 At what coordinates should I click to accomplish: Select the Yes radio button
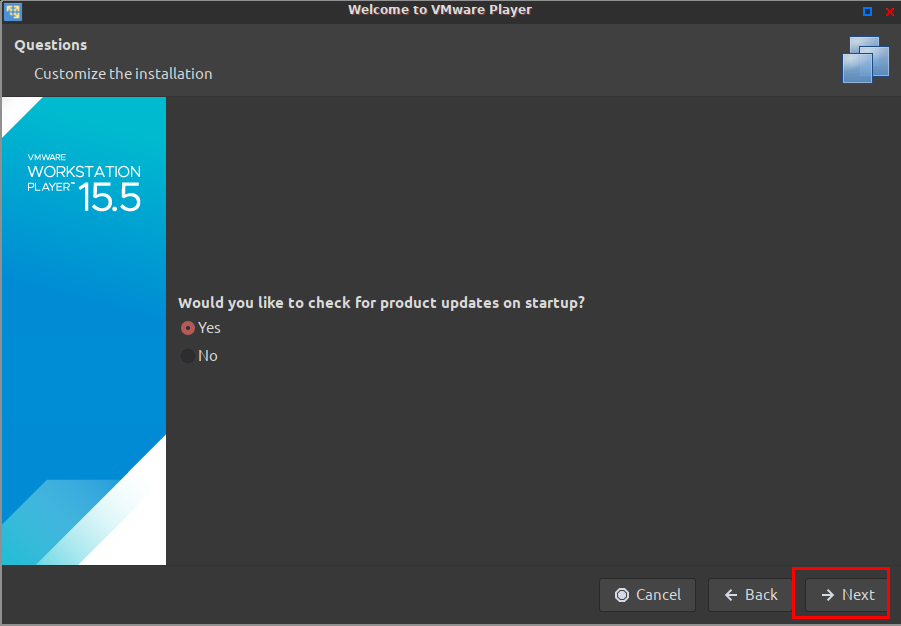tap(188, 328)
